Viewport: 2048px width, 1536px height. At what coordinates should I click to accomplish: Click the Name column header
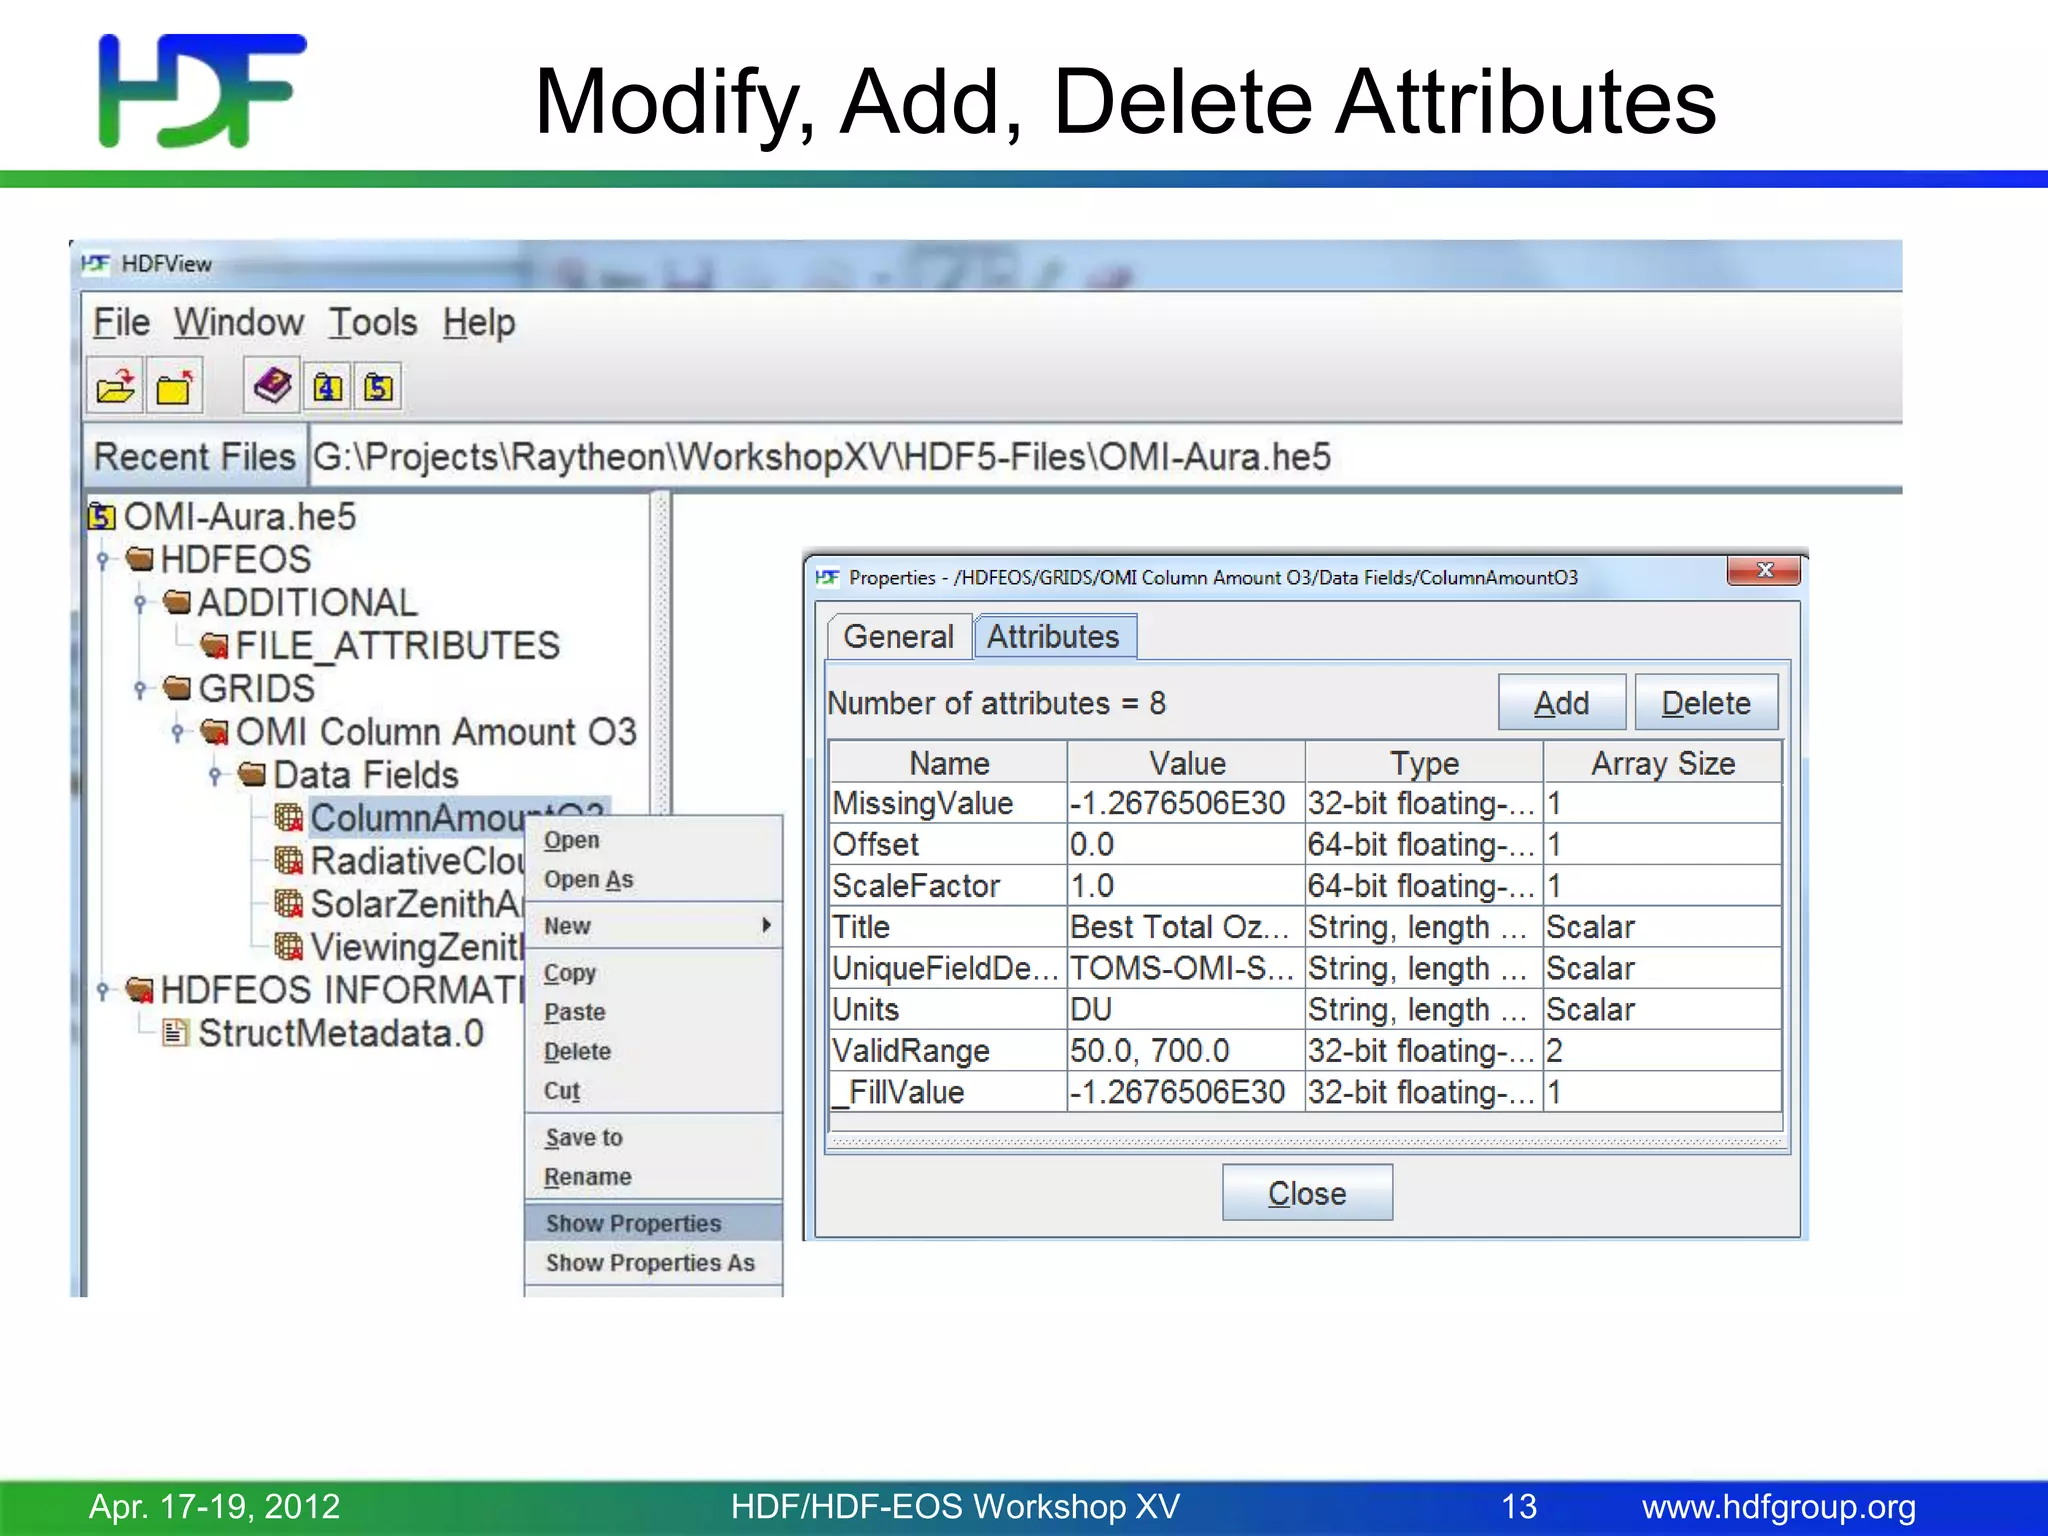point(948,763)
